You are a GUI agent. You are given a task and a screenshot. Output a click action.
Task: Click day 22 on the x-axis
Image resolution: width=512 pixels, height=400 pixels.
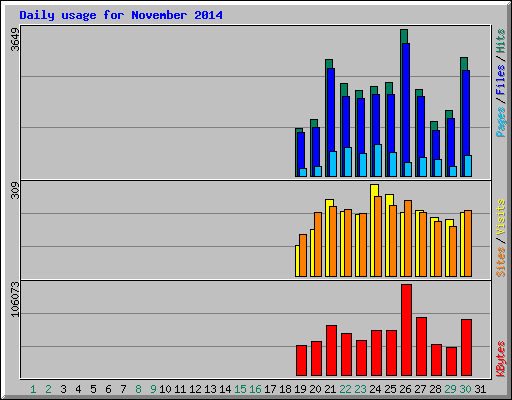(345, 389)
